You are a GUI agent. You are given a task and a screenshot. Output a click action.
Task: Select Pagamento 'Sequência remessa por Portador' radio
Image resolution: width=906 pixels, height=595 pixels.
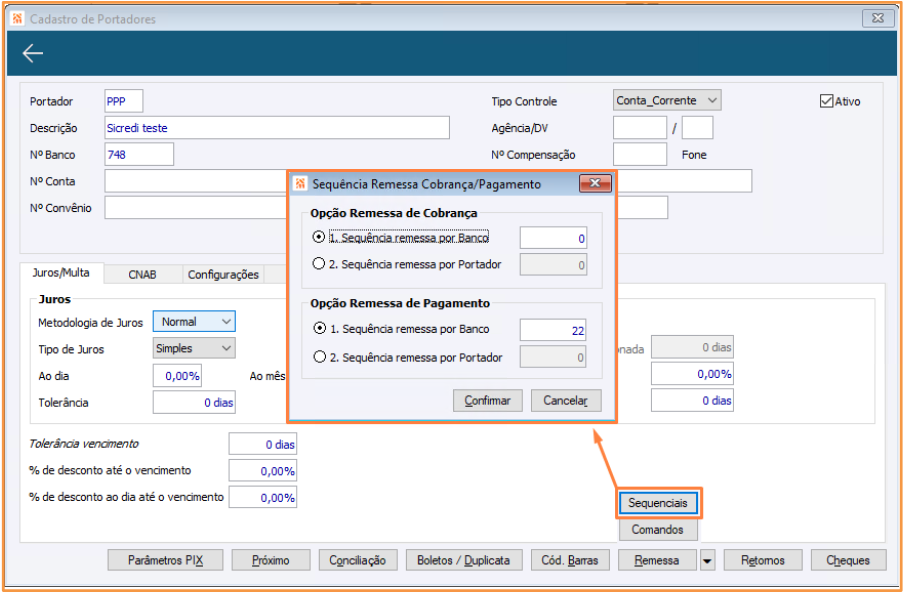319,357
